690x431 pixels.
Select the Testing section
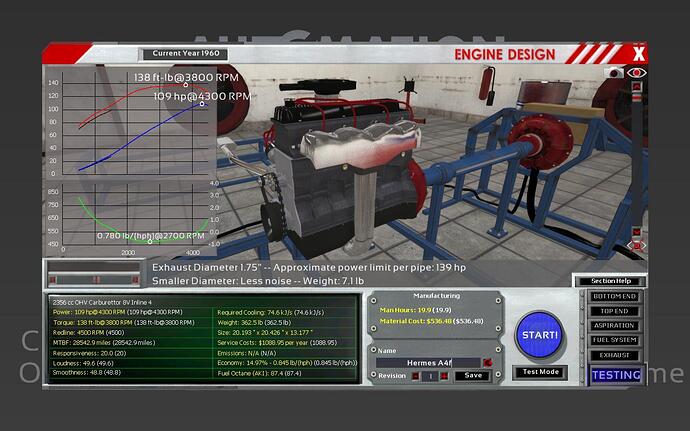613,375
